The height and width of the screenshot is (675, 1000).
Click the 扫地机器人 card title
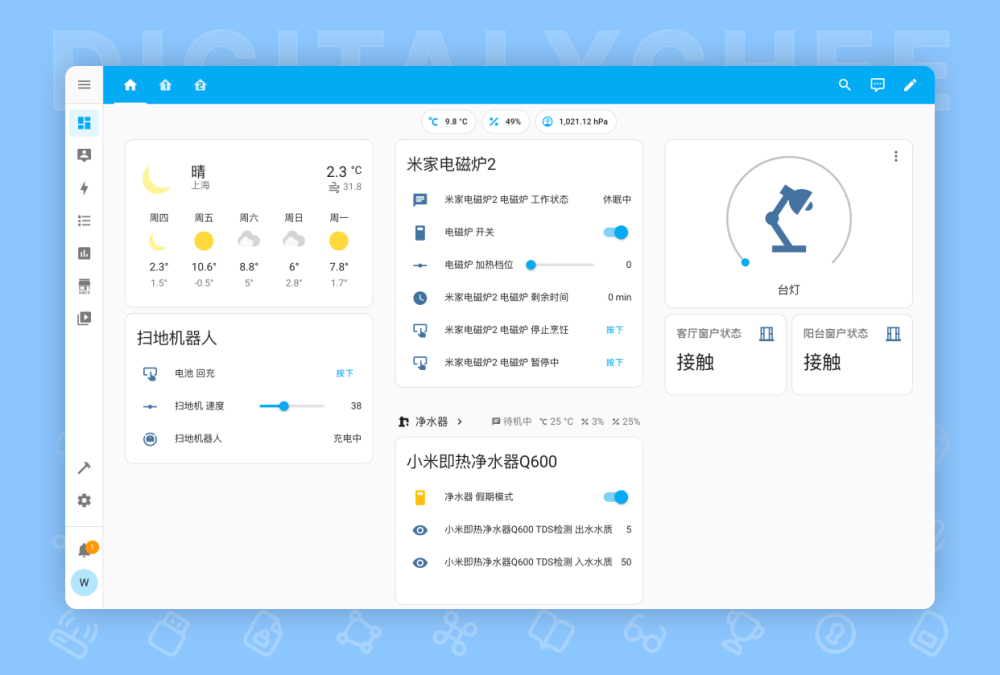[x=177, y=338]
